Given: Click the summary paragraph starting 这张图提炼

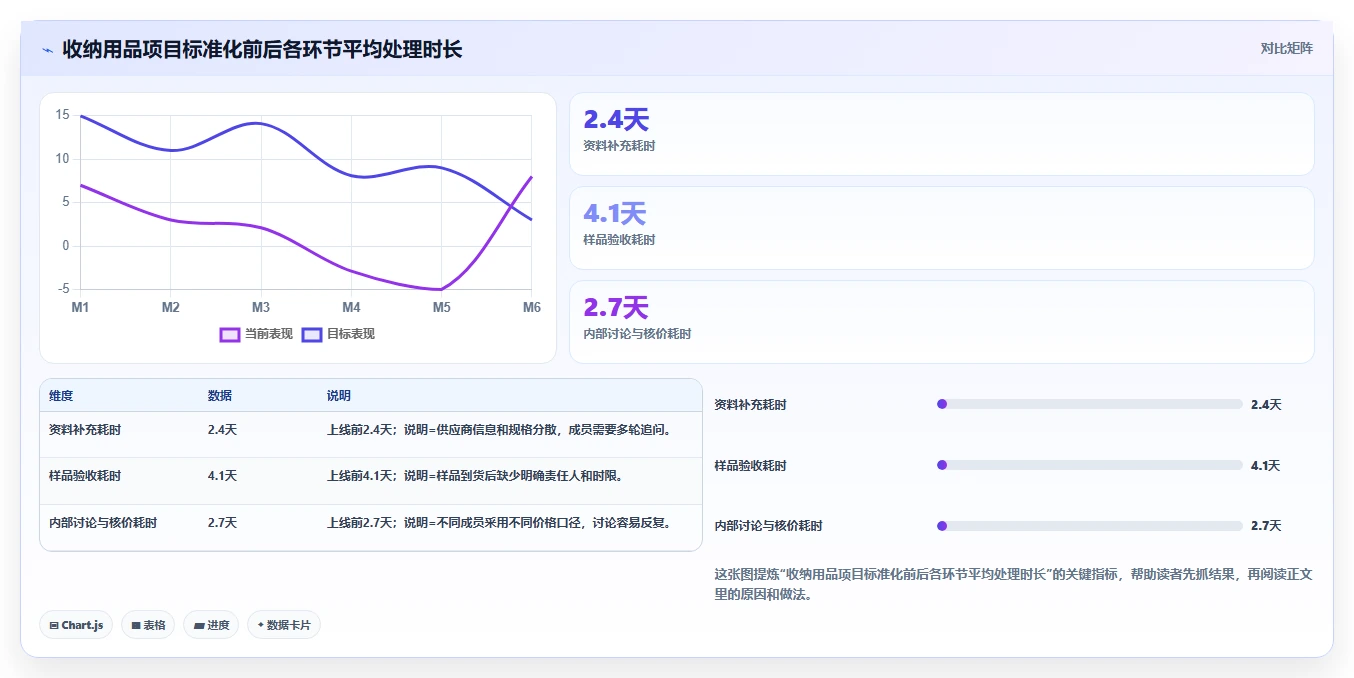Looking at the screenshot, I should pos(1013,584).
